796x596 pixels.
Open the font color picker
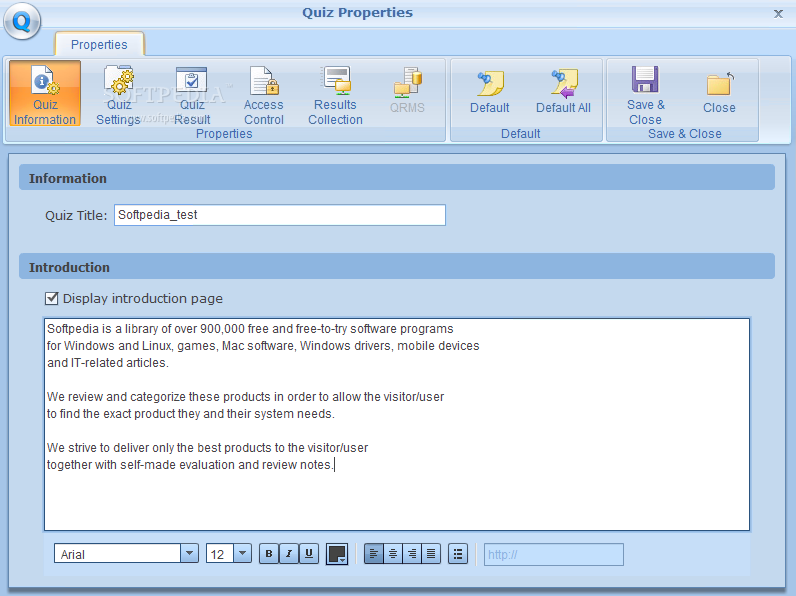click(337, 554)
